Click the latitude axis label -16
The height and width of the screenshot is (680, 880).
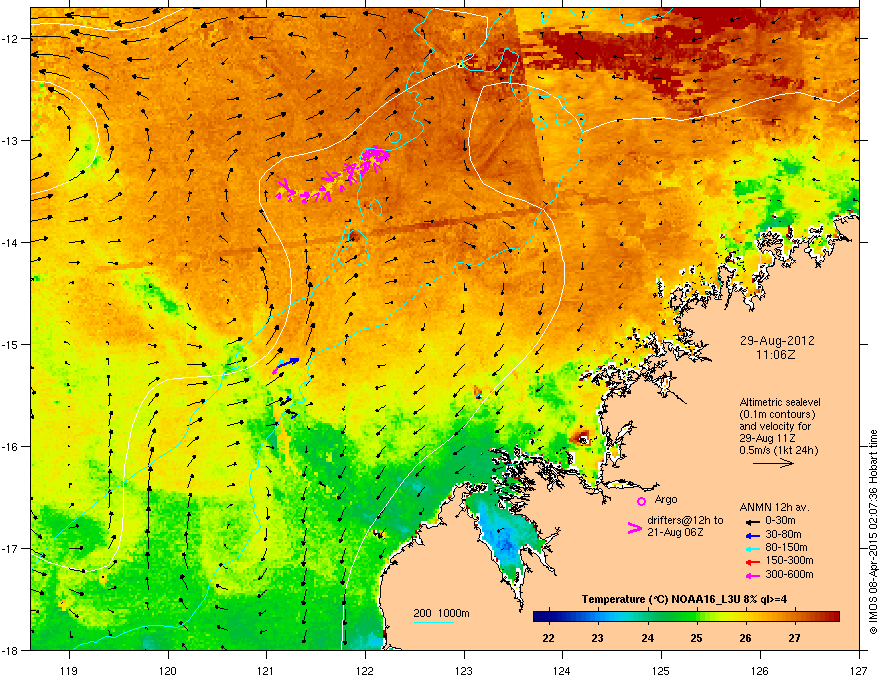tap(11, 446)
